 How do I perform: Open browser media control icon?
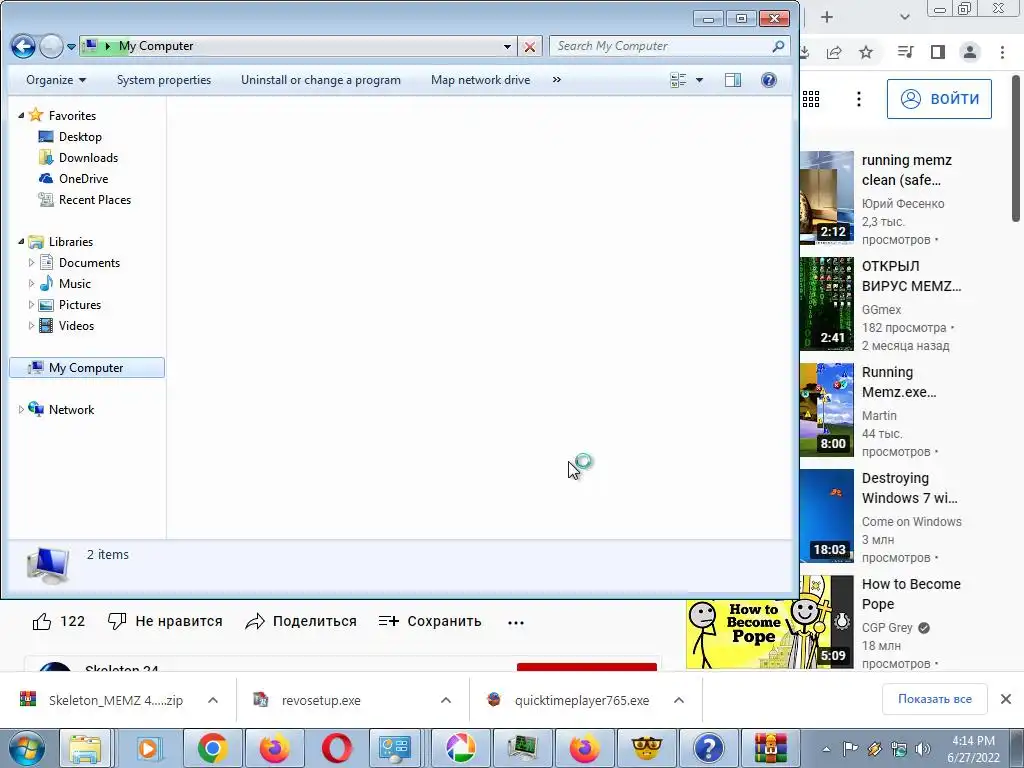click(x=905, y=52)
